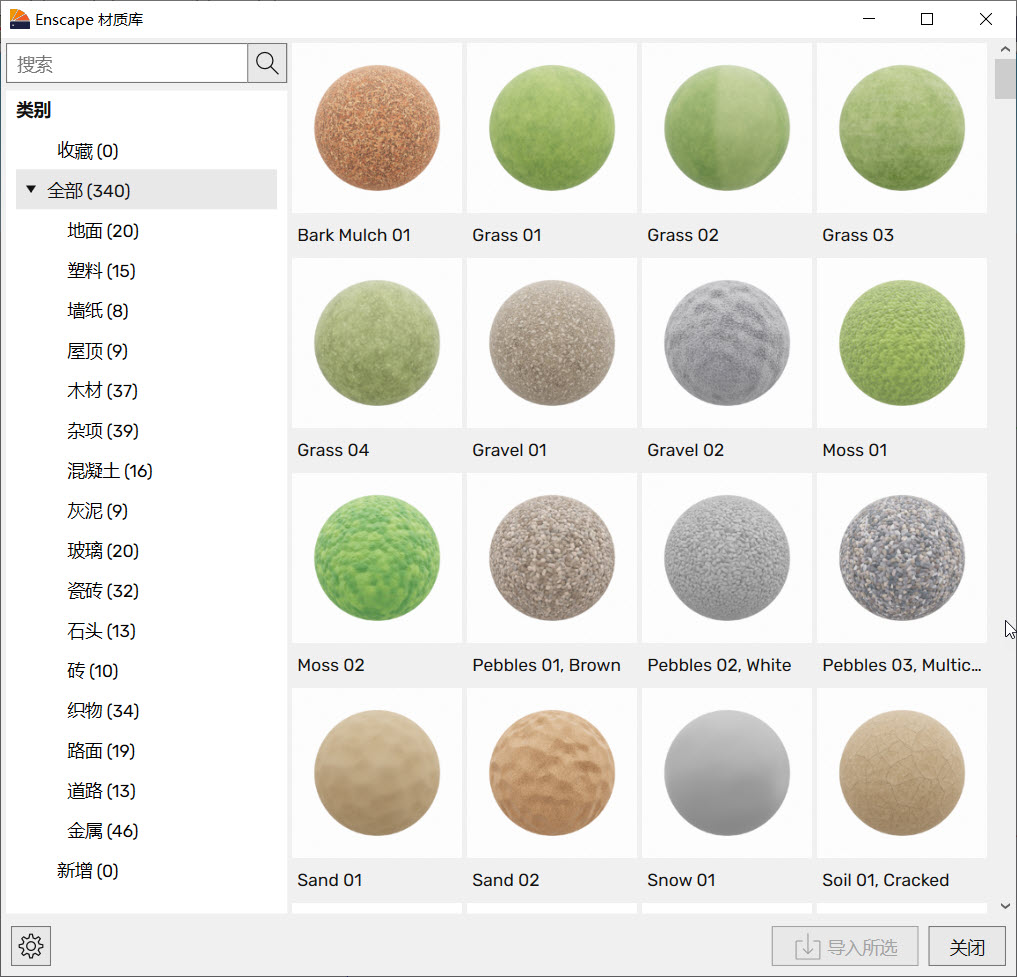The width and height of the screenshot is (1017, 977).
Task: Maximize the Enscape 材质库 window
Action: pos(927,19)
